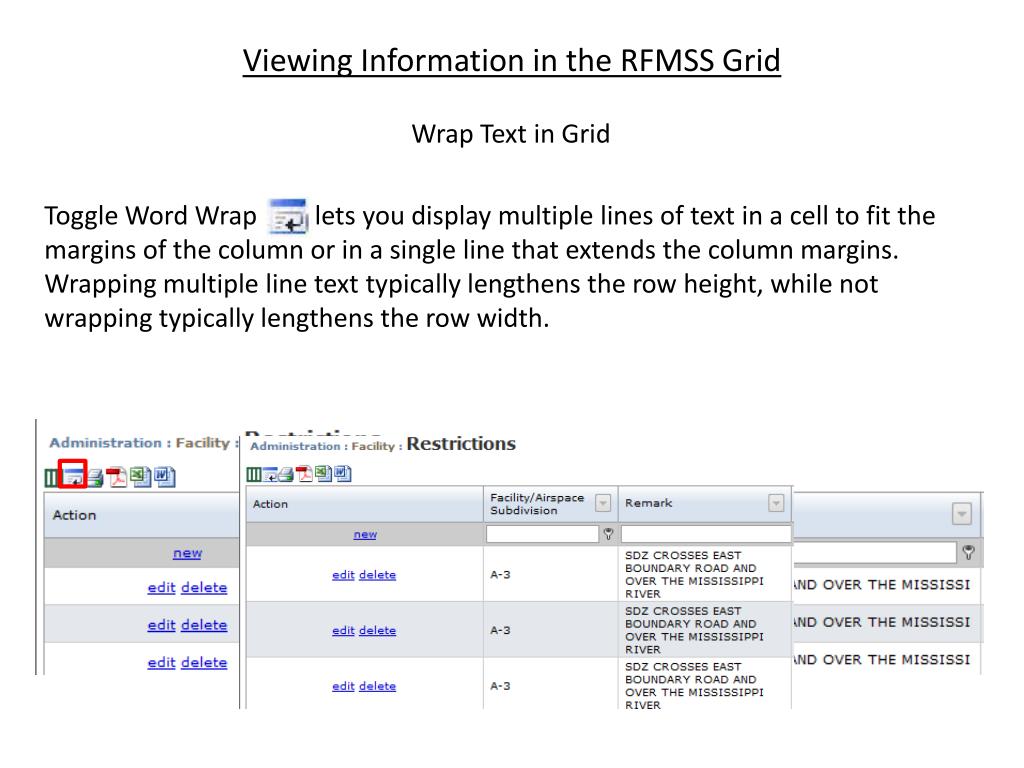Export to Excel icon in left screenshot toolbar
This screenshot has height=768, width=1024.
pyautogui.click(x=140, y=477)
